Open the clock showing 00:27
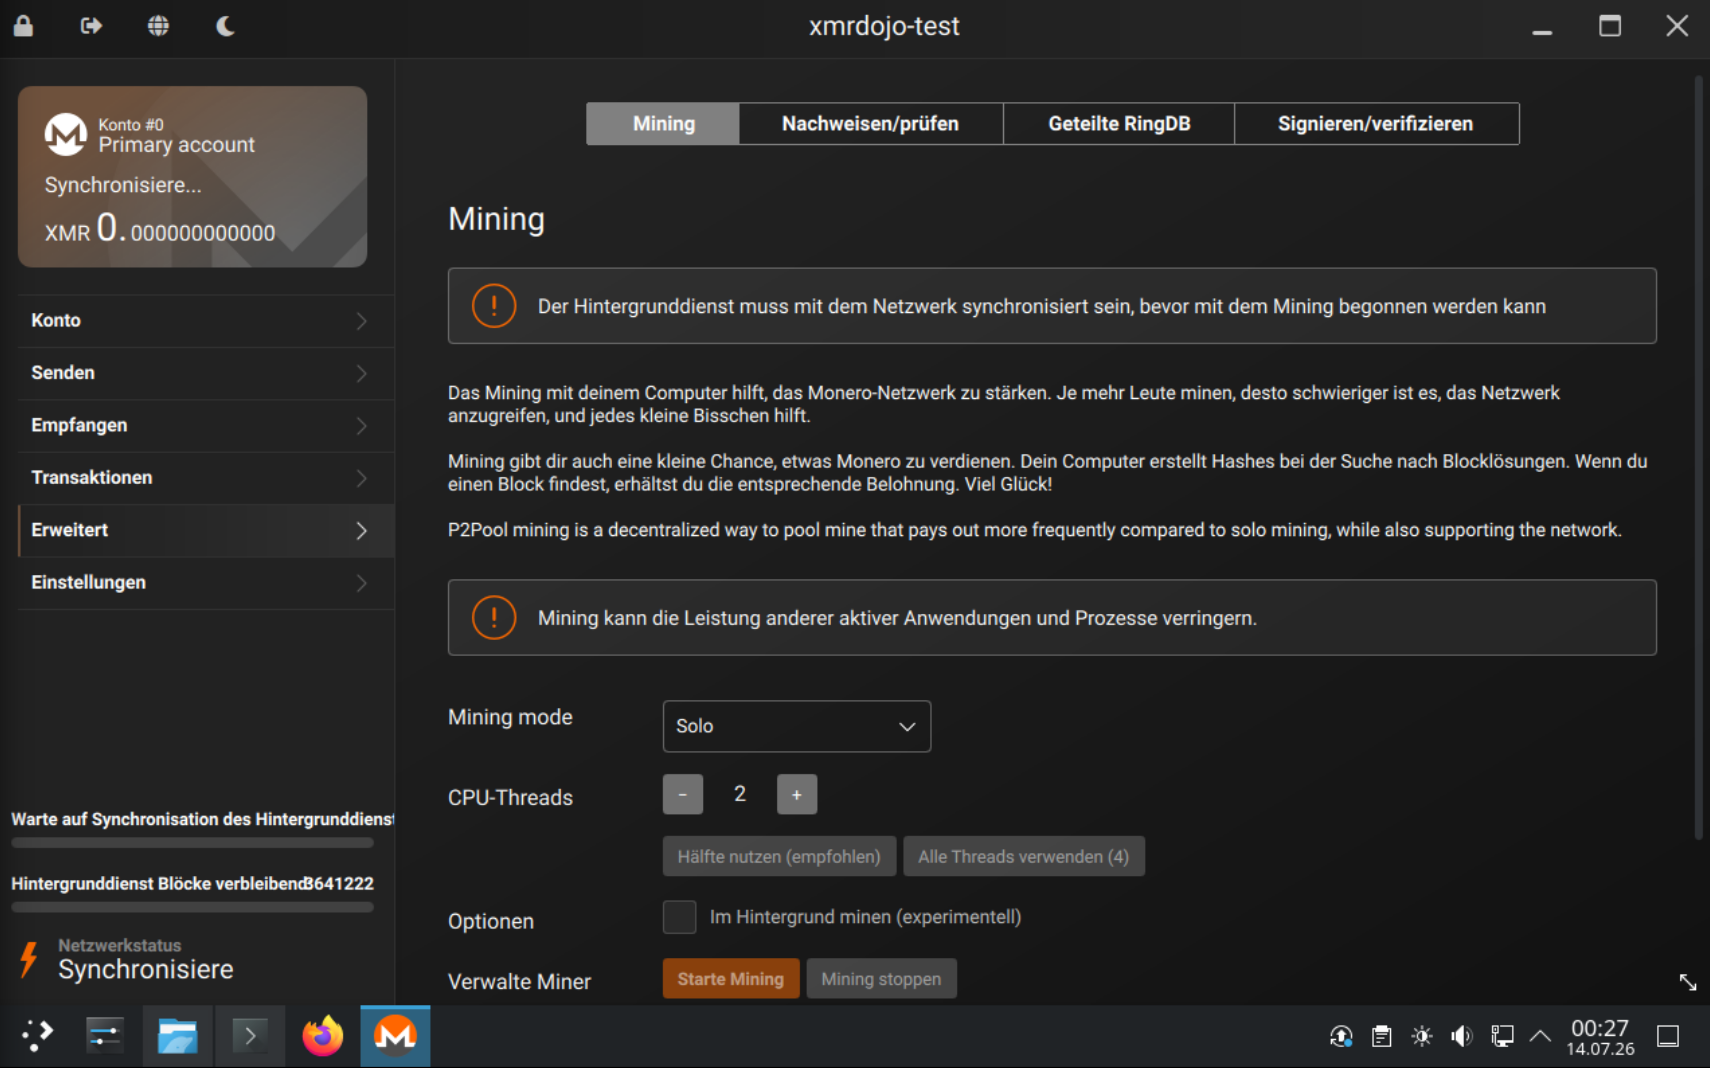The image size is (1710, 1068). 1600,1037
